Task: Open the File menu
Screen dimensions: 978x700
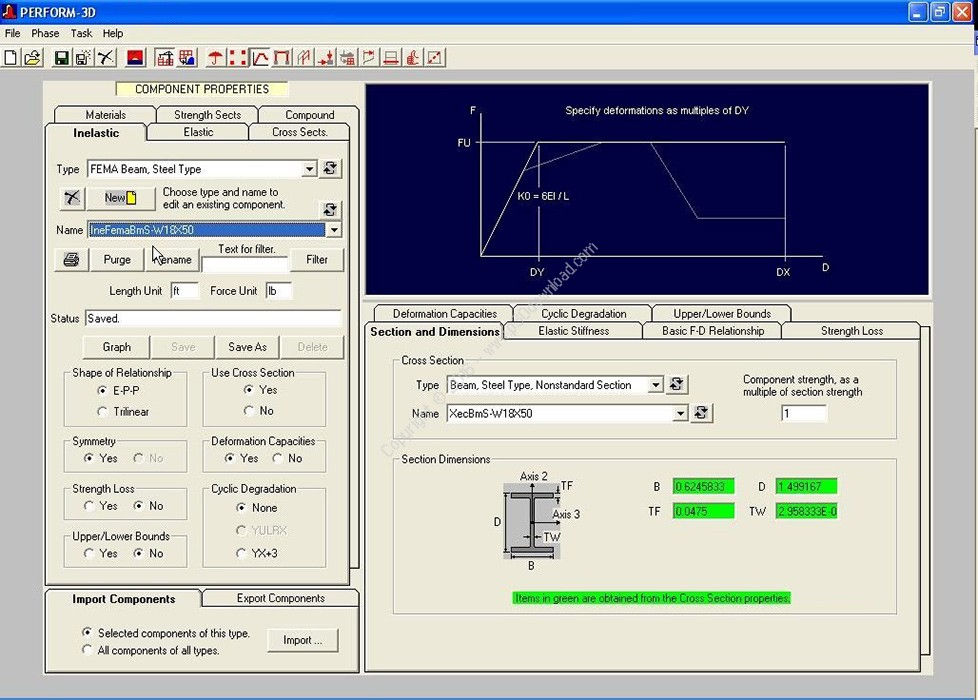Action: 12,33
